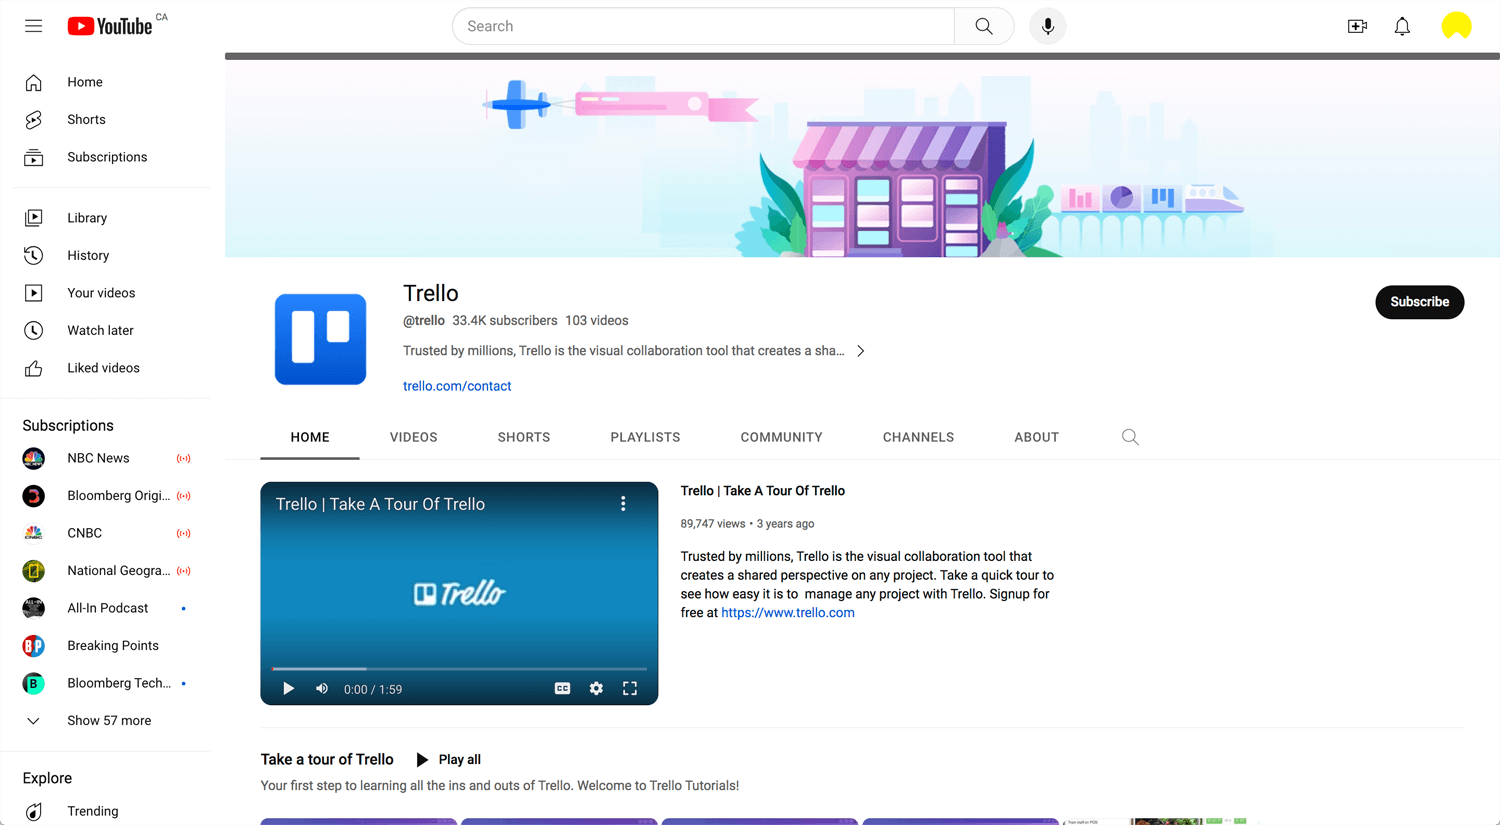Open Bloomberg Originals subscription
Viewport: 1500px width, 825px height.
pos(106,495)
